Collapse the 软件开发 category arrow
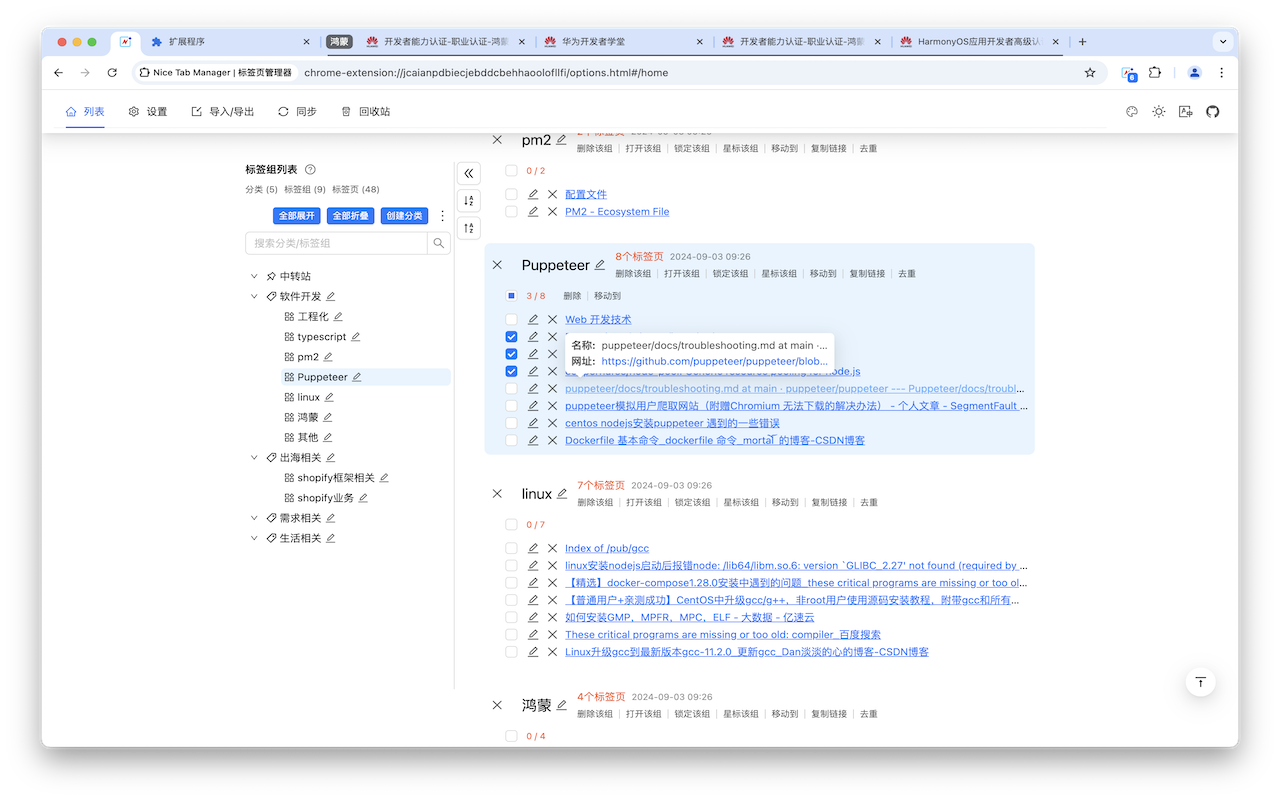This screenshot has height=800, width=1280. click(x=254, y=297)
